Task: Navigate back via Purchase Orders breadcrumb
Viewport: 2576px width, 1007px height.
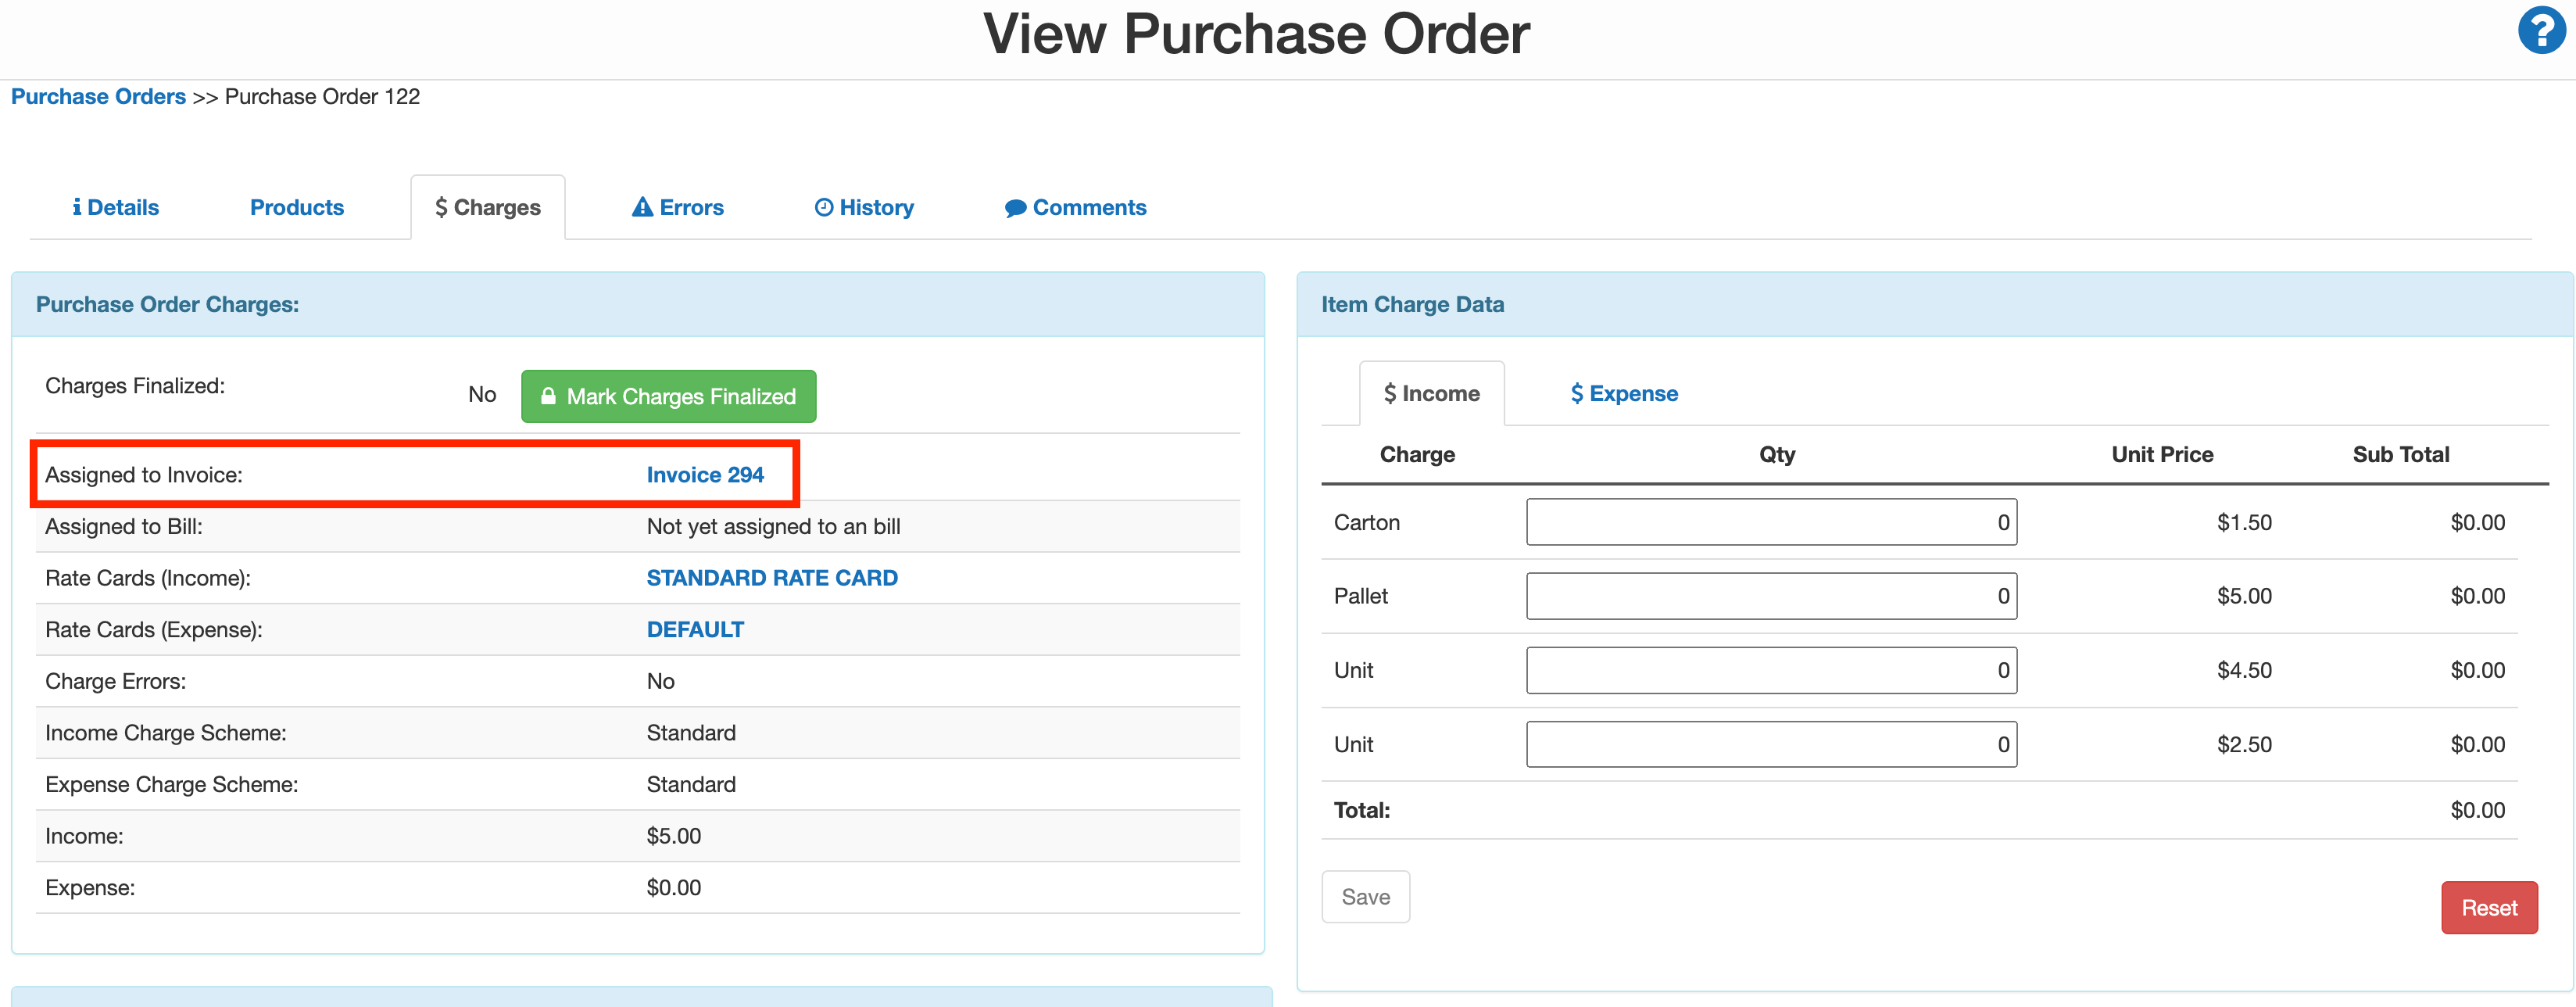Action: point(98,96)
